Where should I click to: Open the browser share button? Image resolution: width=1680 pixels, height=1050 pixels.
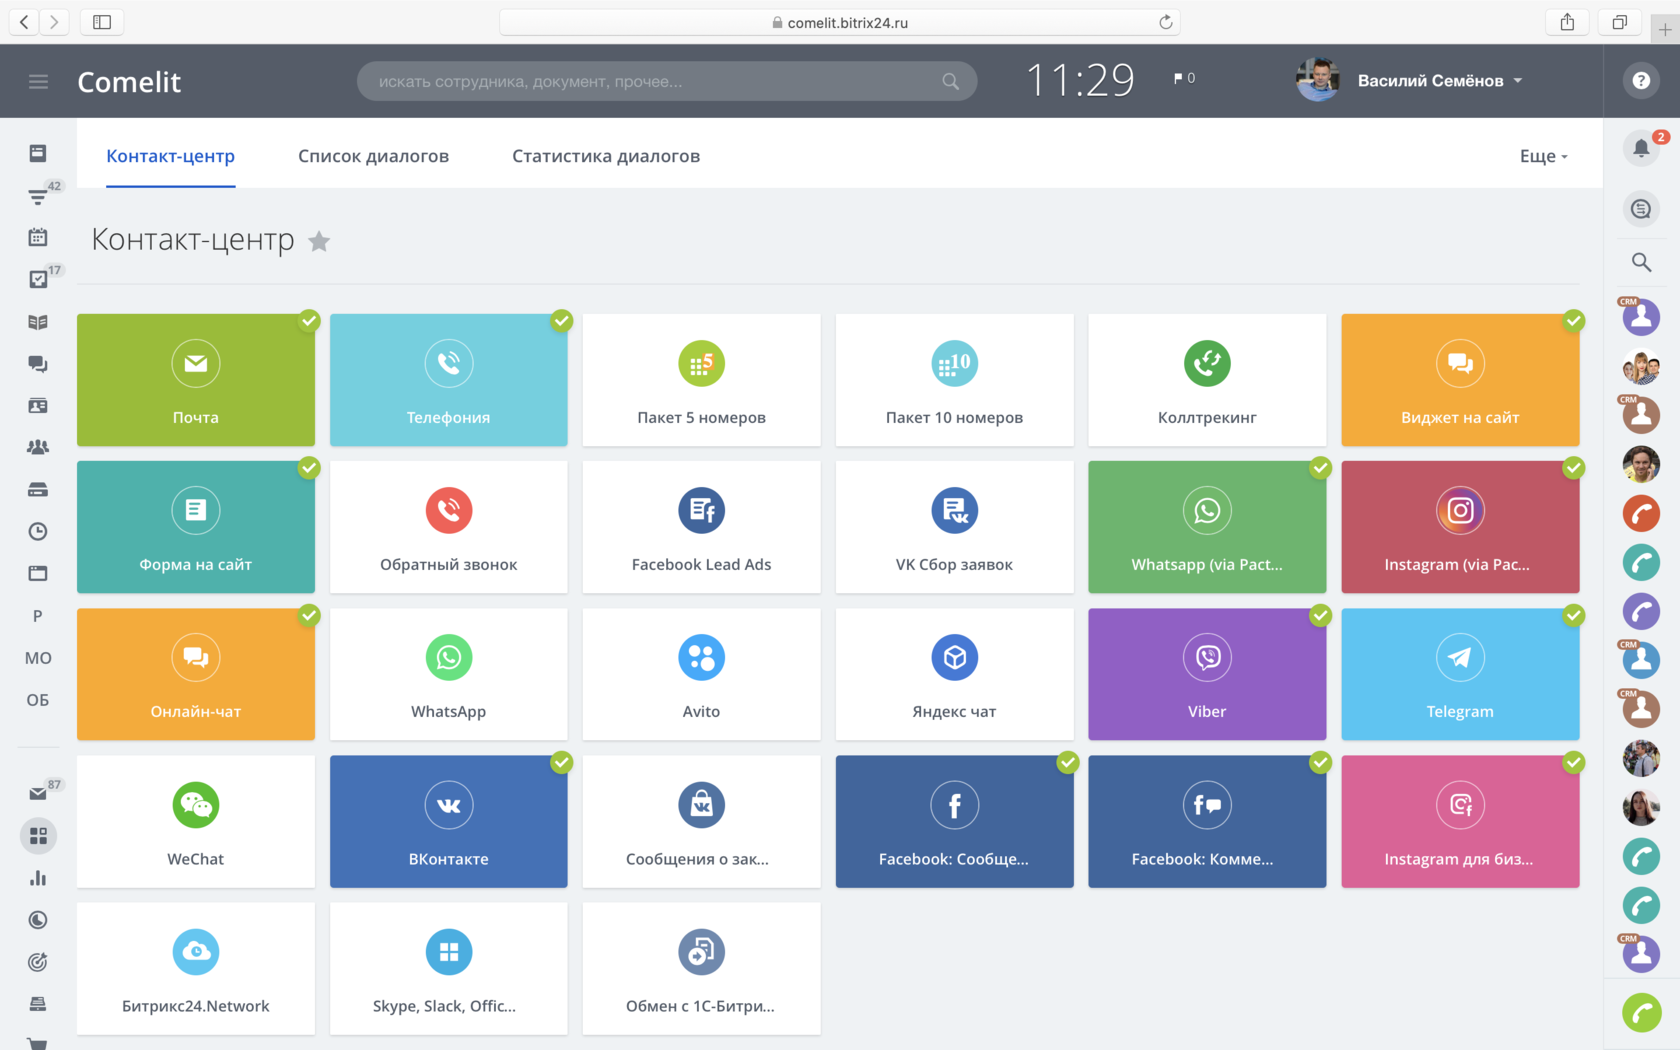click(x=1567, y=22)
